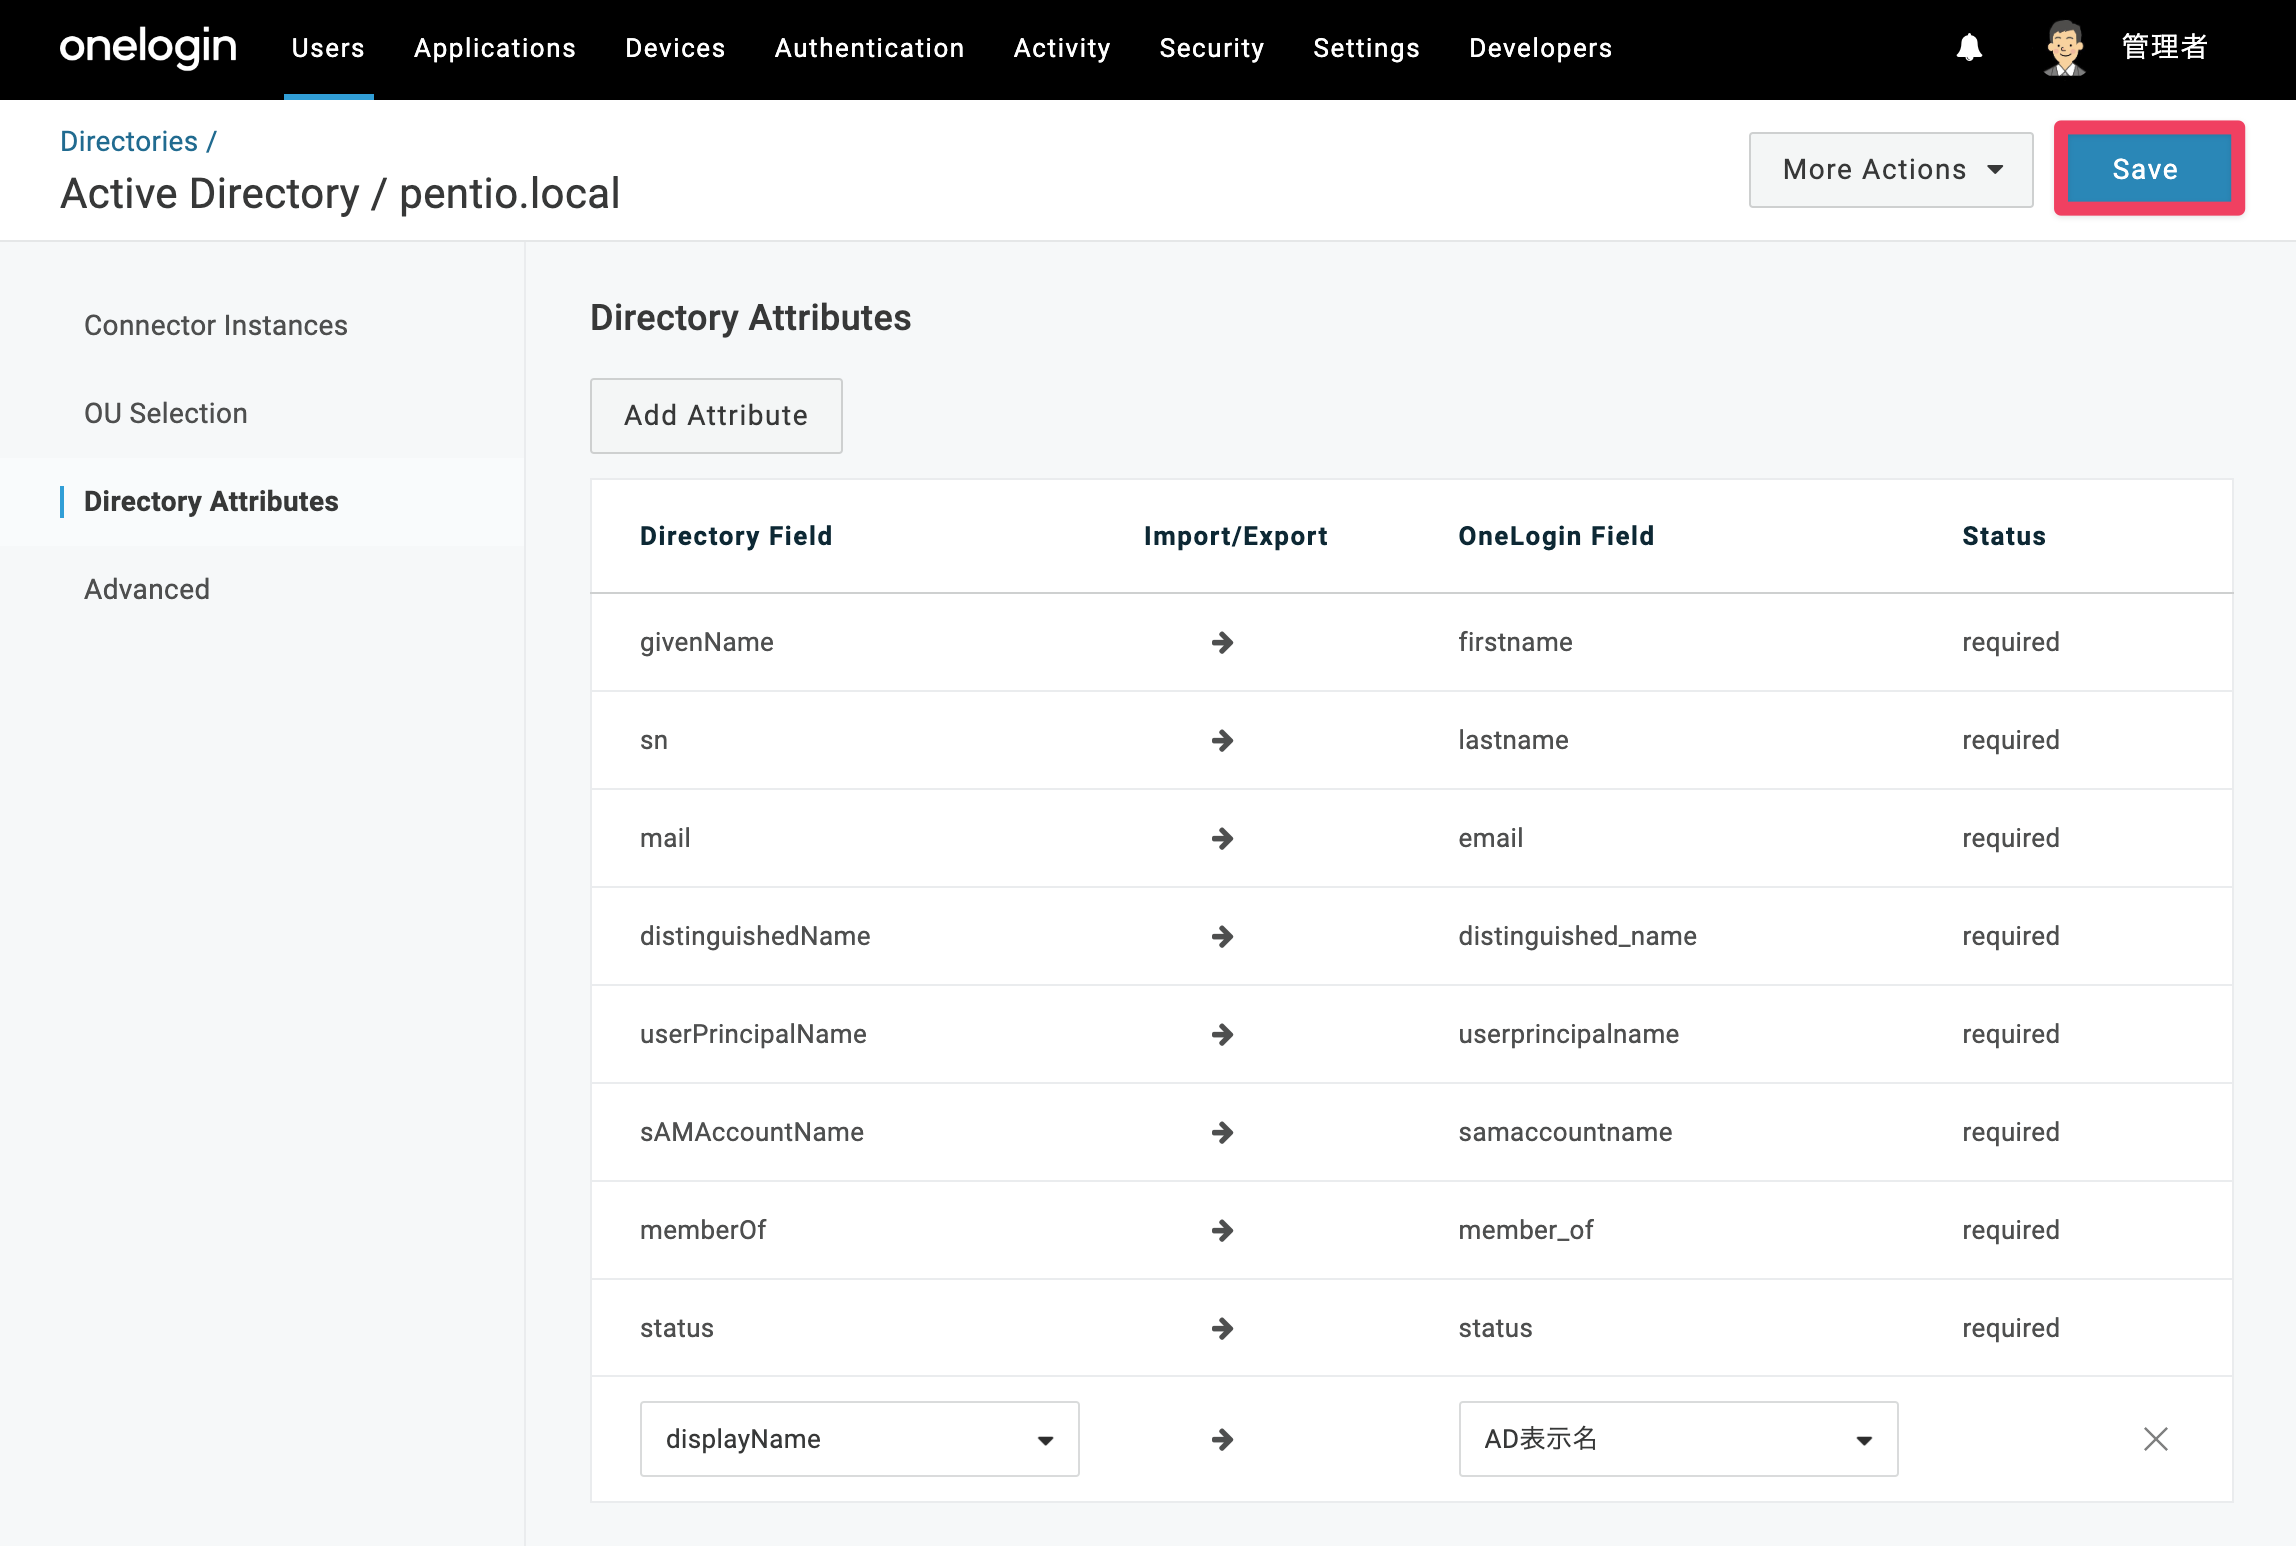The height and width of the screenshot is (1546, 2296).
Task: Click the arrow in the displayName row
Action: pos(1222,1439)
